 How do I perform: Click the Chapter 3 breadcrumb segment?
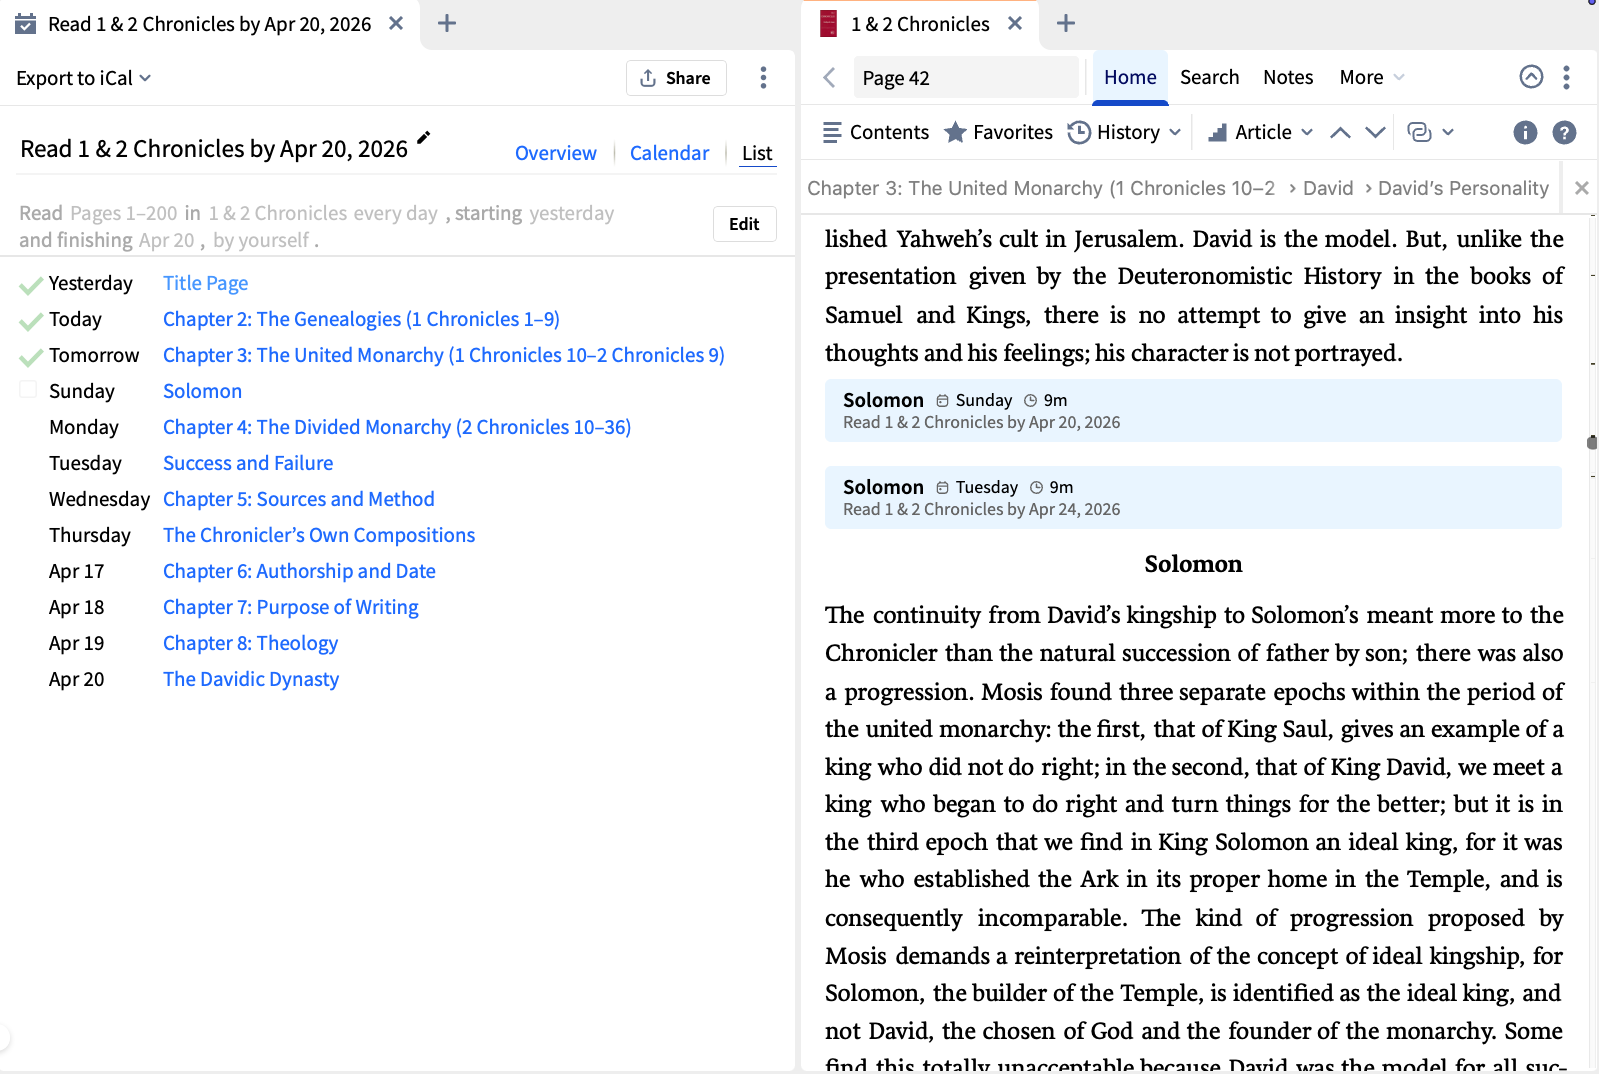click(1041, 188)
